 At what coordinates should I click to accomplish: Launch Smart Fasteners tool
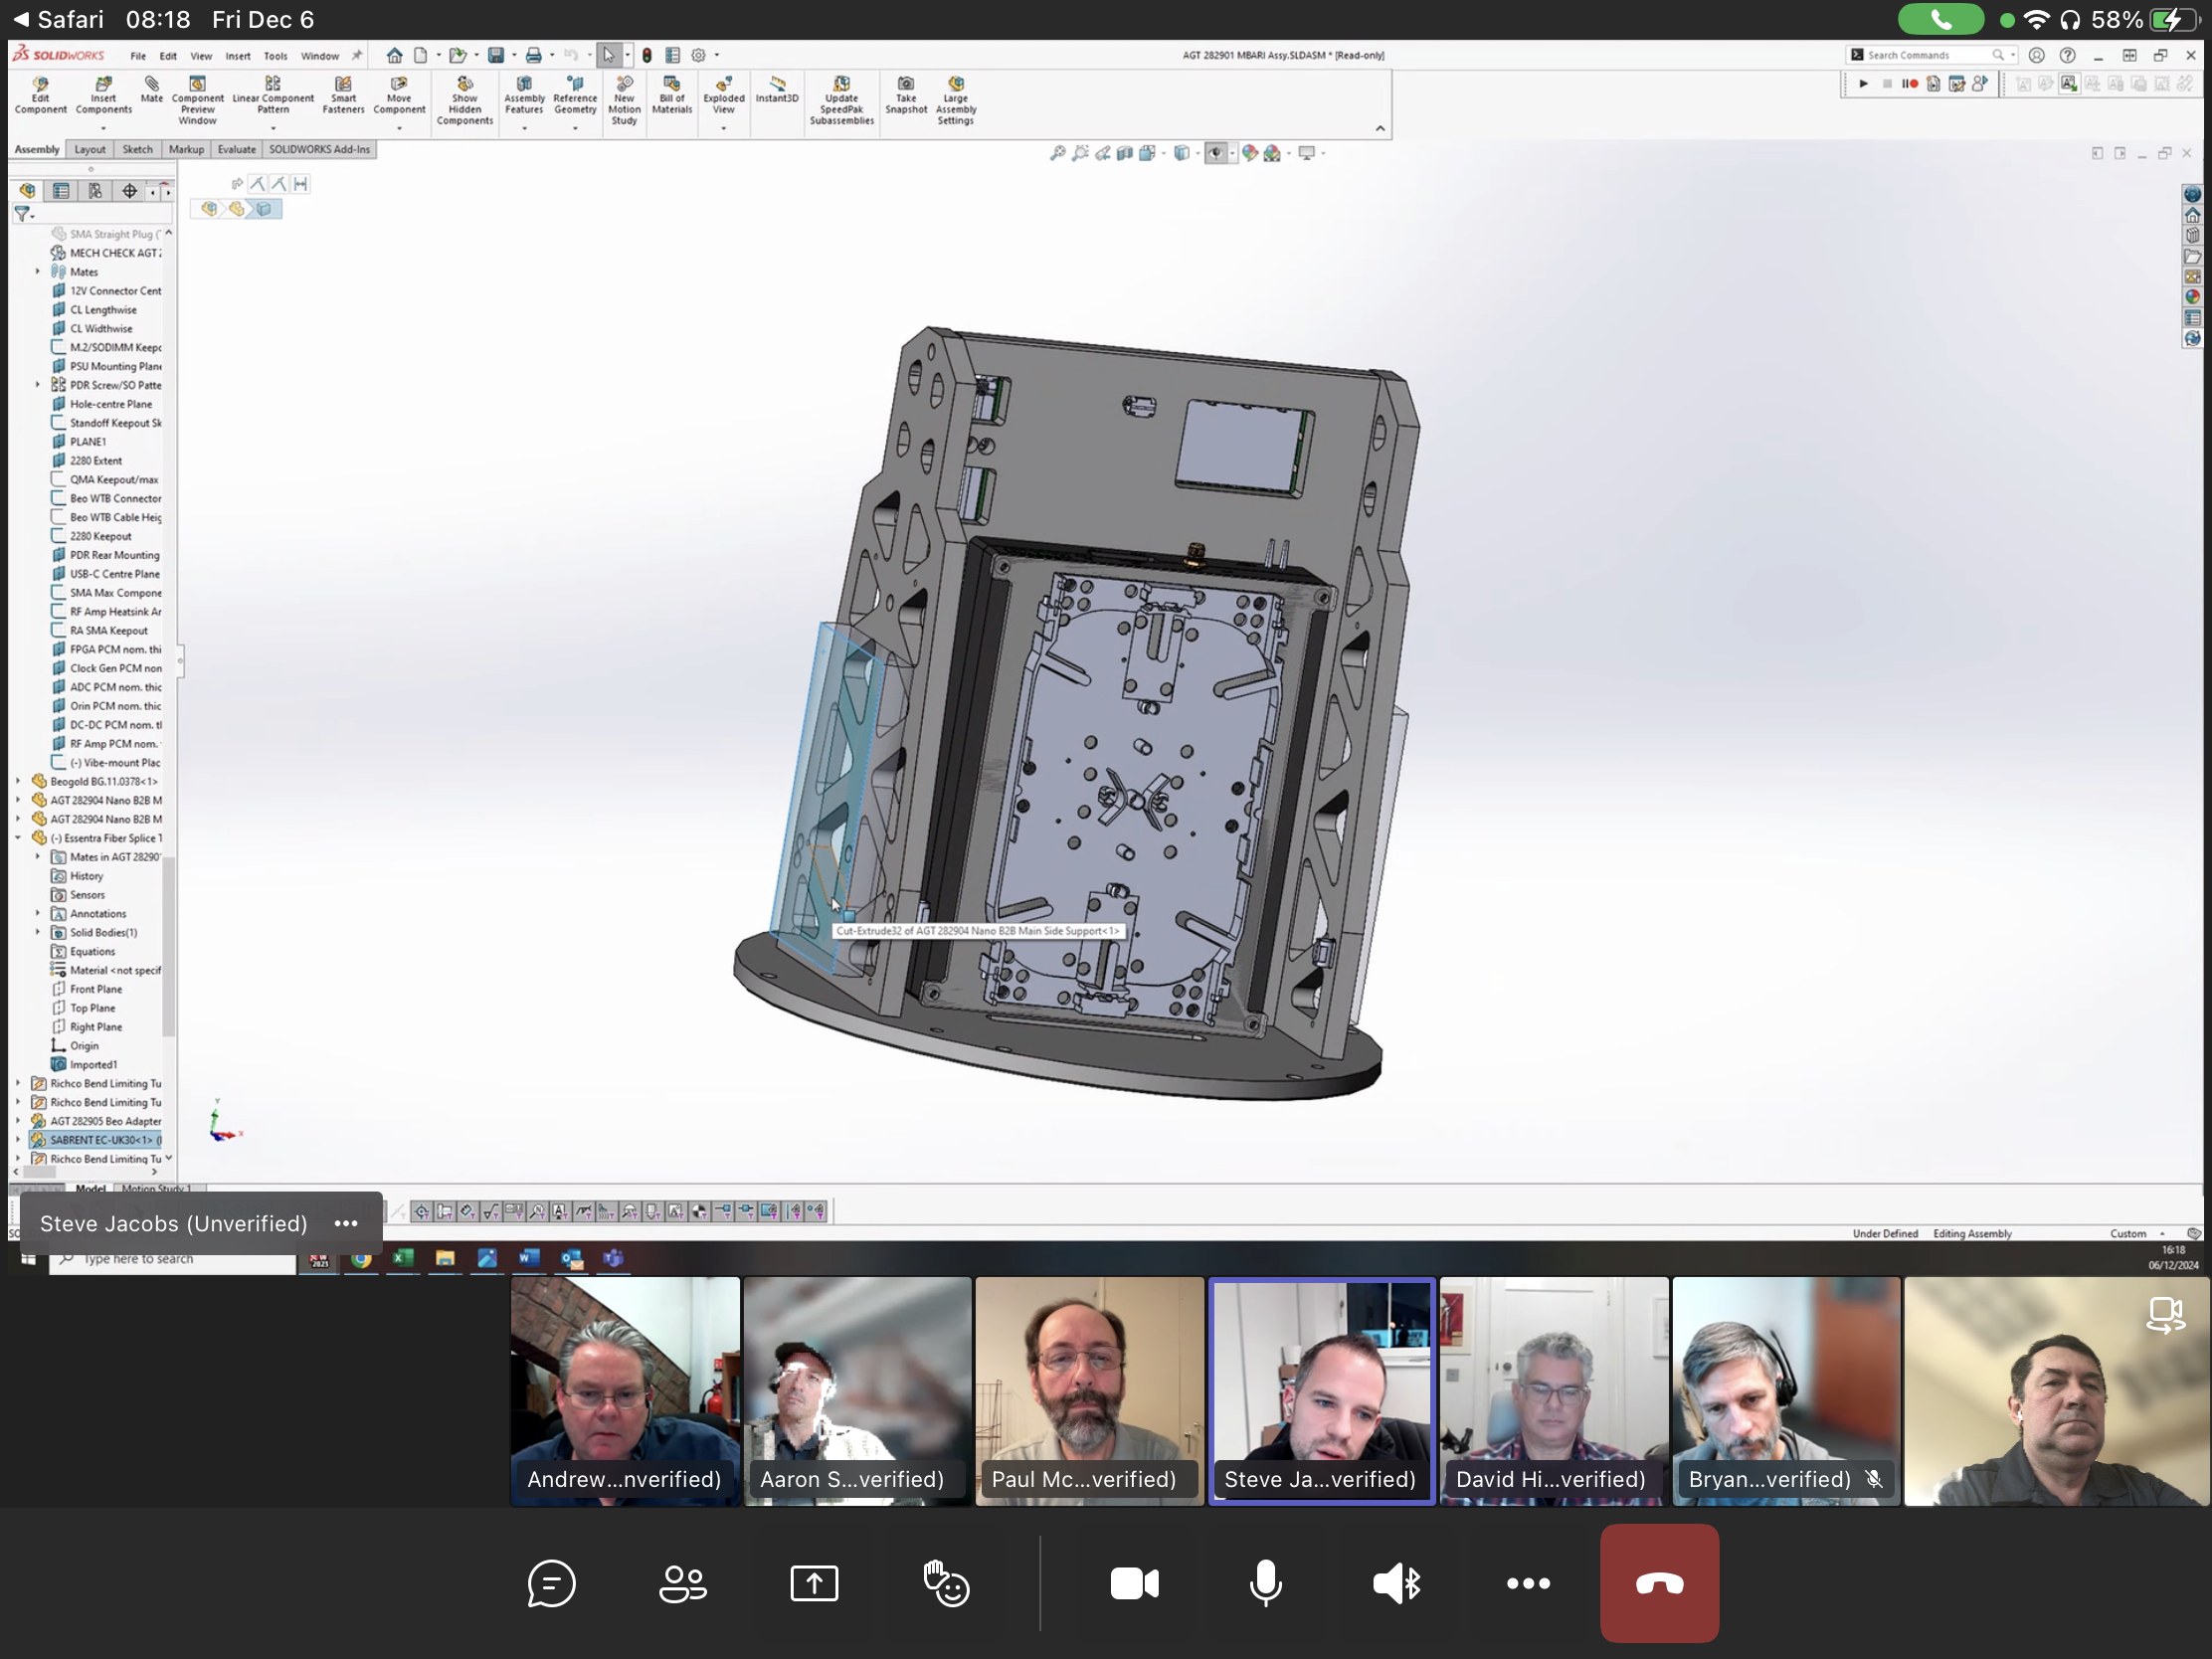(343, 96)
